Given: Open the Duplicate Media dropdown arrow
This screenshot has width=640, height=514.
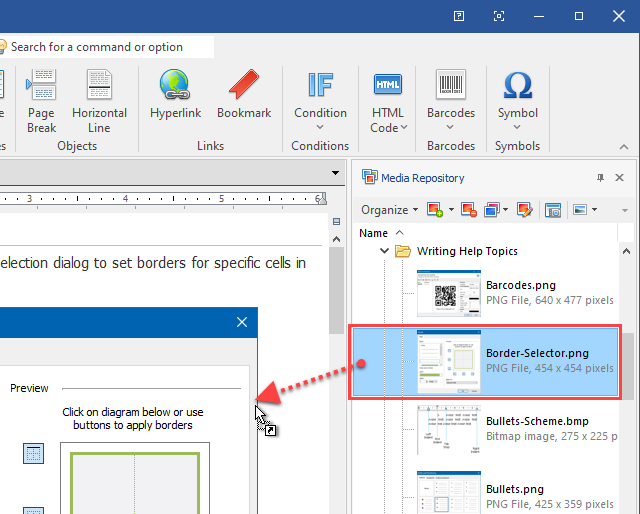Looking at the screenshot, I should point(505,210).
